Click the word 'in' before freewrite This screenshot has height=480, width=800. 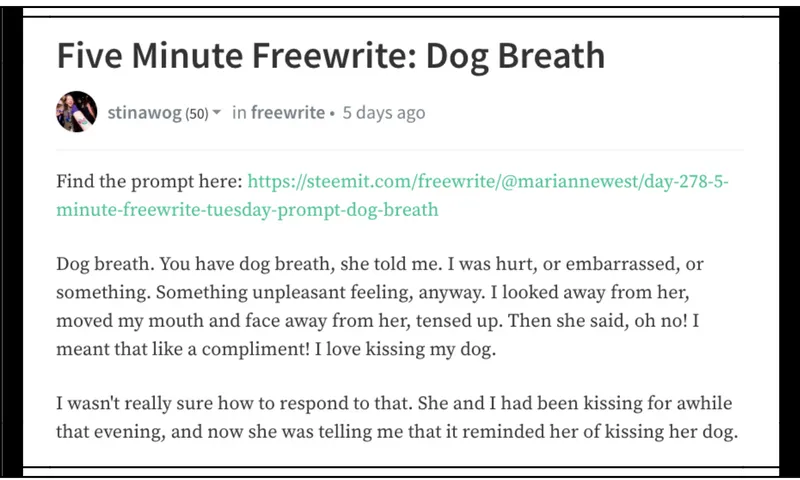click(239, 112)
